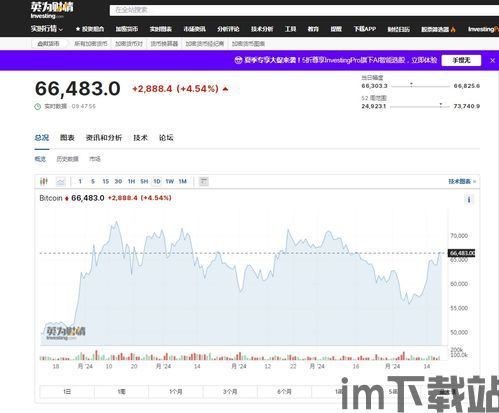Switch to the 论坛 tab
This screenshot has width=499, height=413.
click(x=166, y=138)
